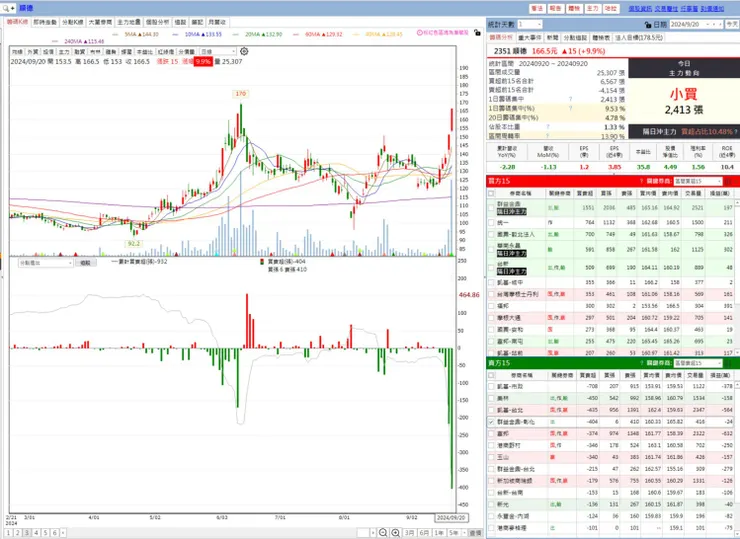Expand more pages arrow after page 6
740x539 pixels.
[63, 532]
